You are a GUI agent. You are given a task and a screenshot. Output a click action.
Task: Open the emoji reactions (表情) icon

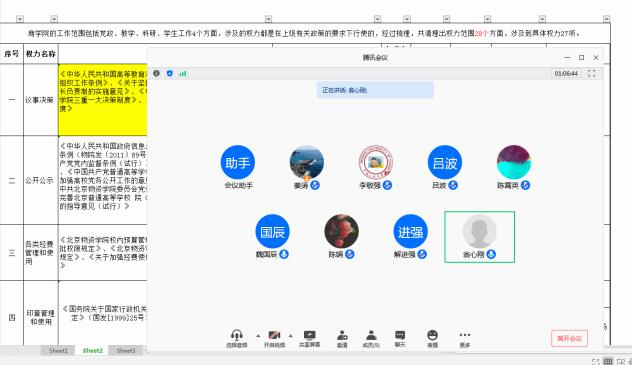pyautogui.click(x=432, y=339)
